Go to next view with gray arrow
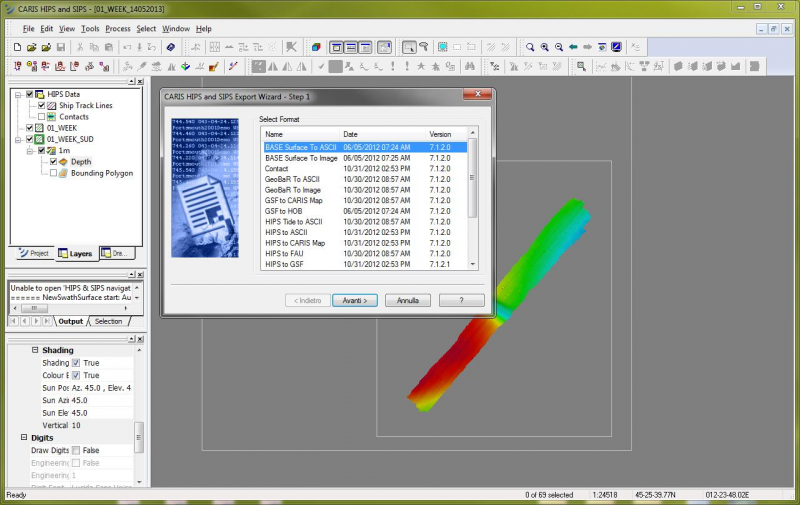The height and width of the screenshot is (505, 800). (x=587, y=47)
